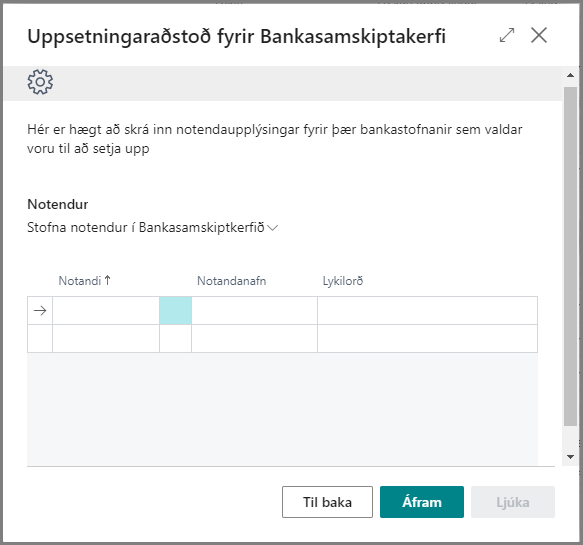Click the Lykilorð field in second row
Screen dimensions: 583x545
tap(428, 339)
